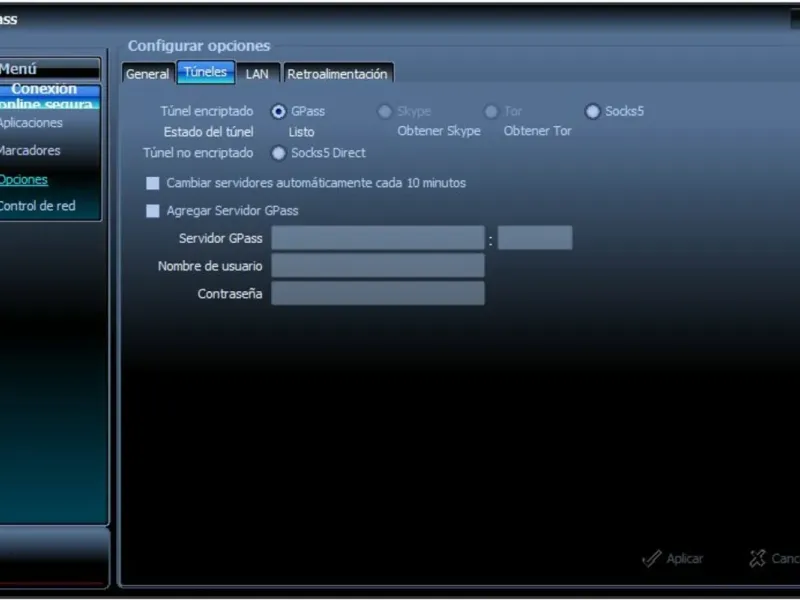800x600 pixels.
Task: Click the Obtener Skype link
Action: pos(439,131)
